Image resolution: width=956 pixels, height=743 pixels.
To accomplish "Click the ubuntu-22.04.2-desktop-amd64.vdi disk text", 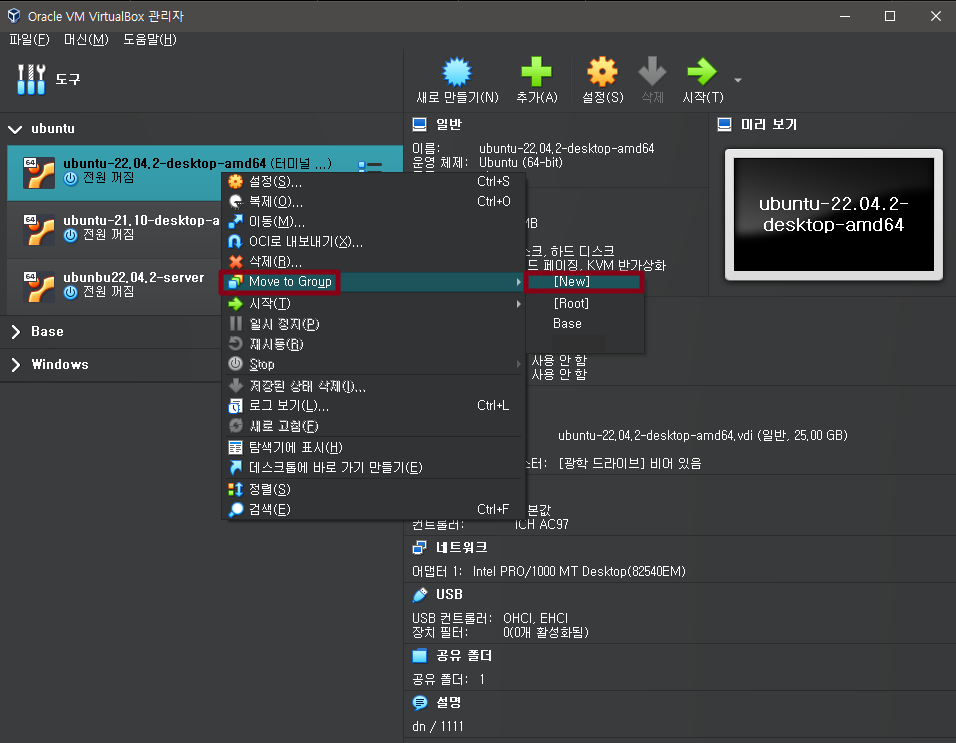I will pyautogui.click(x=703, y=436).
